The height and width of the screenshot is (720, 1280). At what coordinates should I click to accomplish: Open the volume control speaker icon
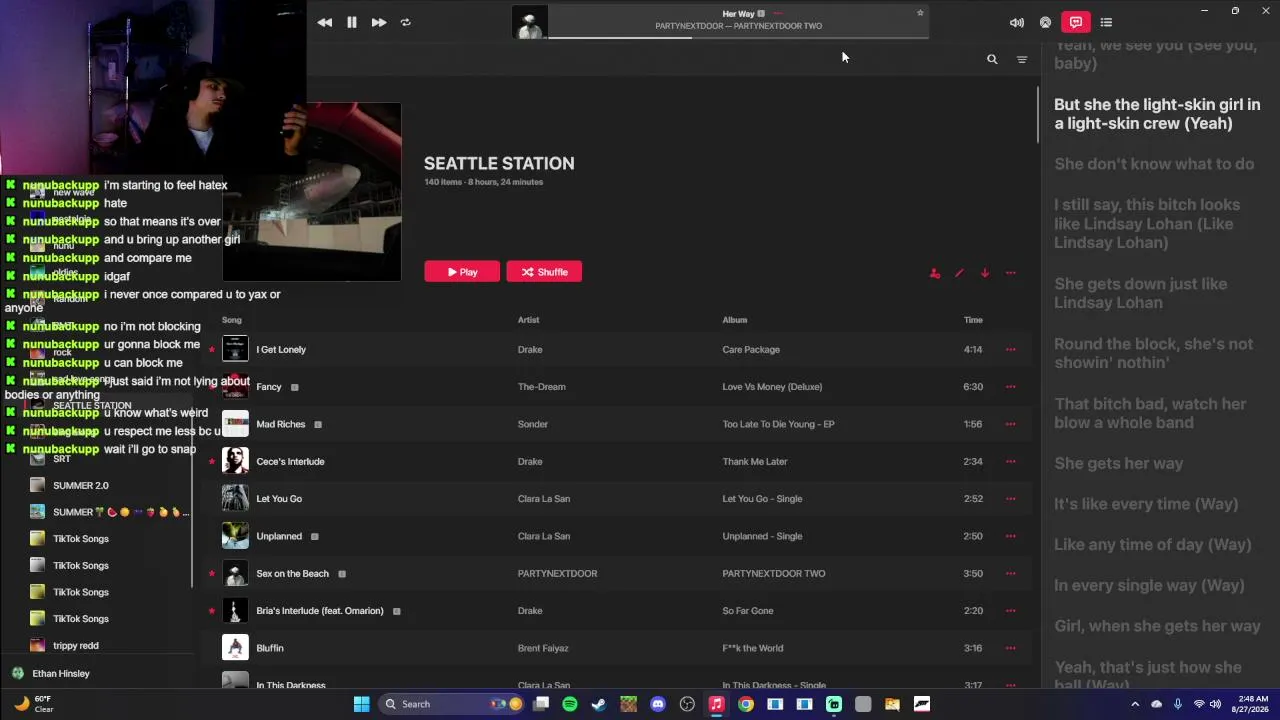1017,22
